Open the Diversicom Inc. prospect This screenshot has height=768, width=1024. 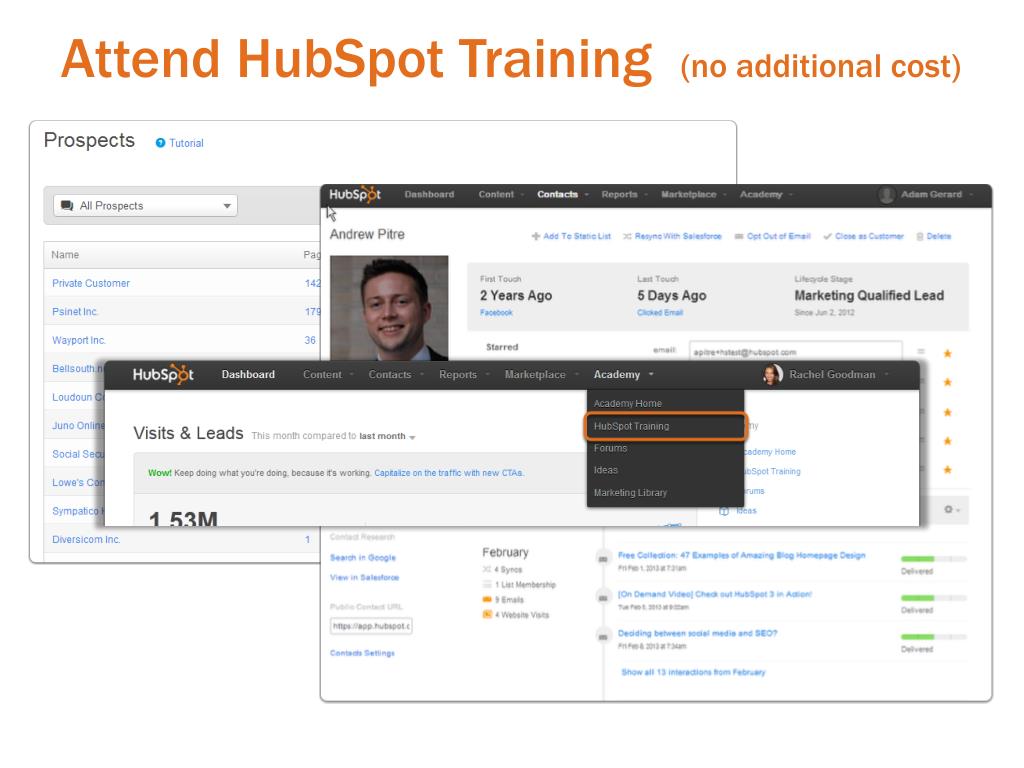coord(86,539)
